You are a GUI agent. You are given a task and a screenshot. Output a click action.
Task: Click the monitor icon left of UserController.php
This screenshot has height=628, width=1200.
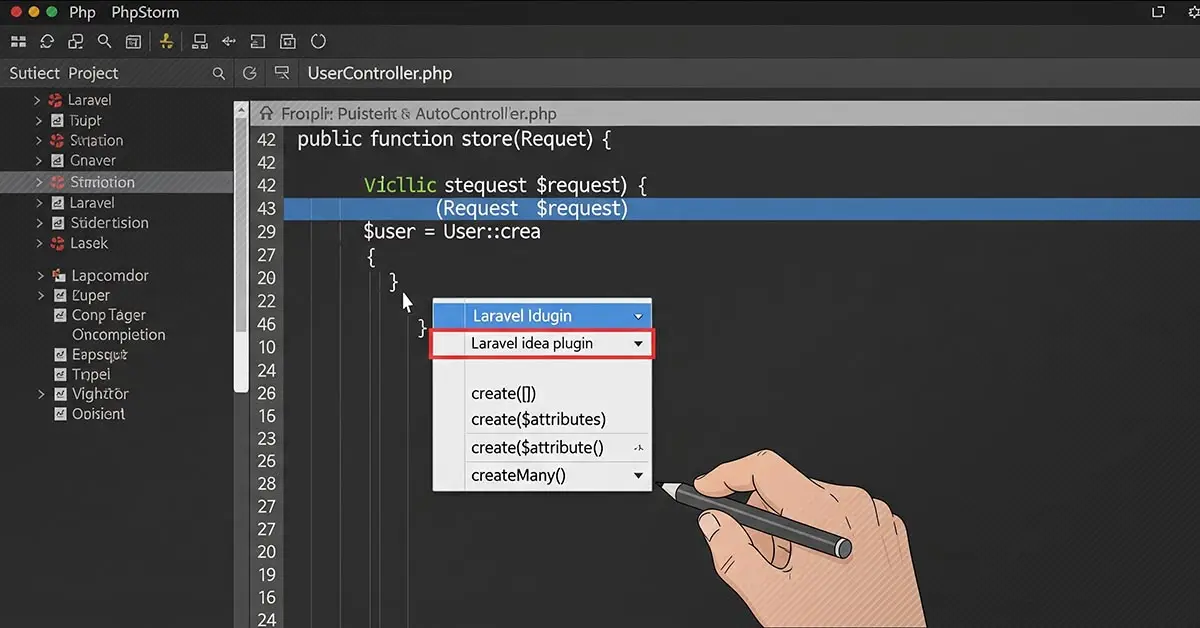(x=282, y=73)
